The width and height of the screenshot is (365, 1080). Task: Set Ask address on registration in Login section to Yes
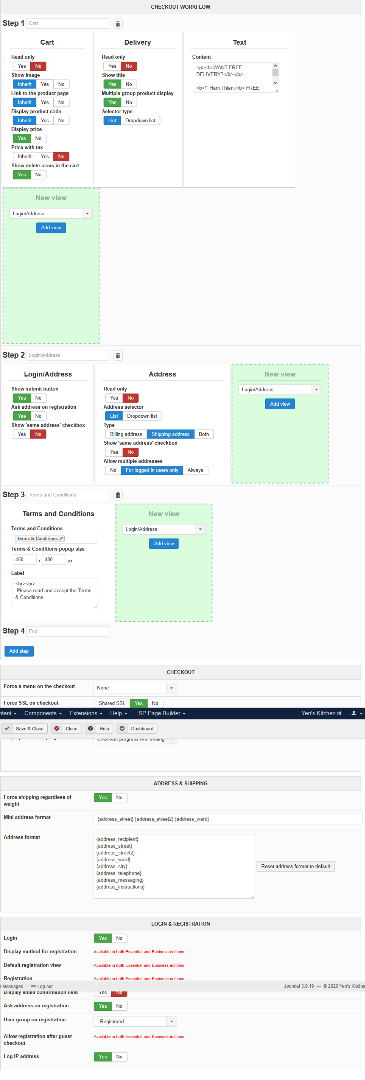point(103,1006)
